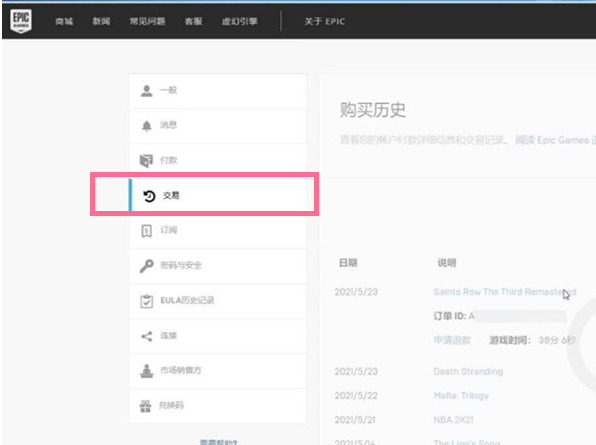
Task: Follow the 阅读 Epic Games link
Action: click(x=555, y=140)
